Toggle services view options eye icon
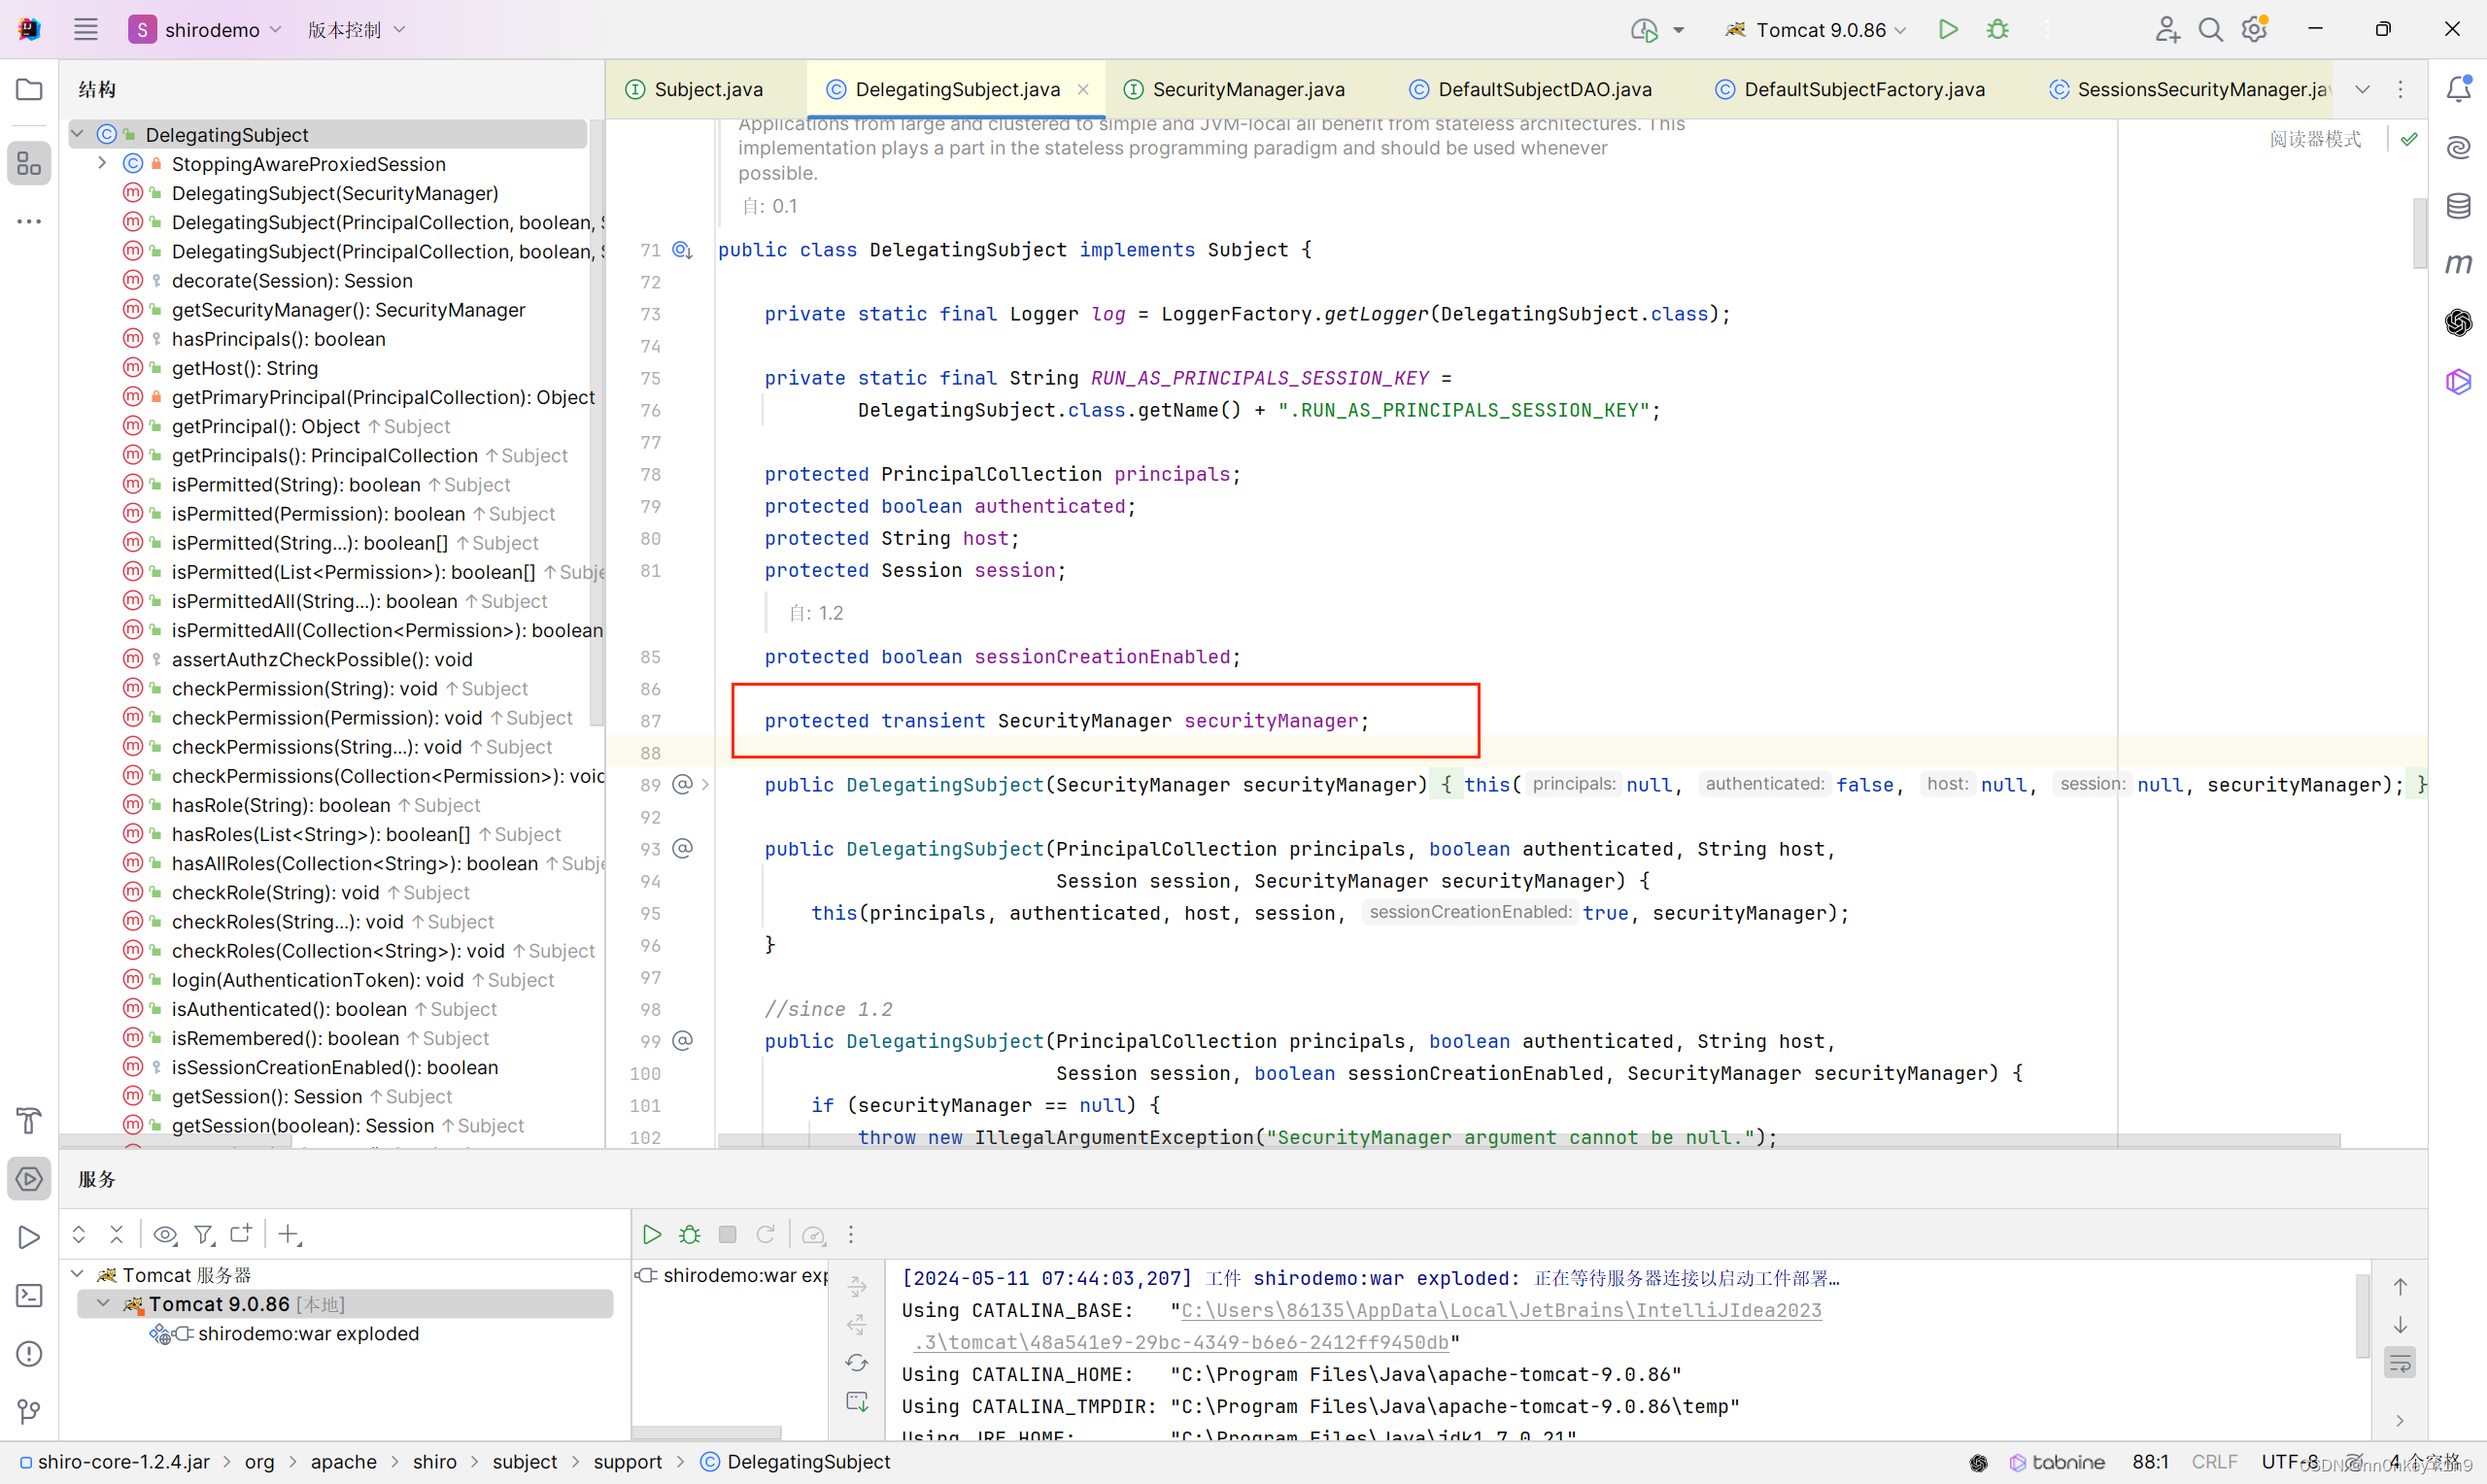2487x1484 pixels. [165, 1234]
